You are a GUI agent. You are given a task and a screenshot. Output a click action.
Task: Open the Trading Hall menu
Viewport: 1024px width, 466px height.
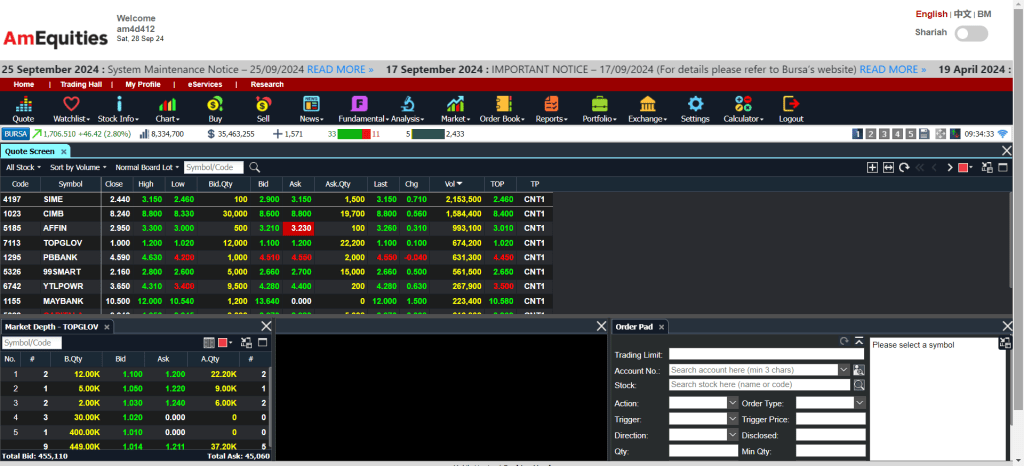coord(82,85)
